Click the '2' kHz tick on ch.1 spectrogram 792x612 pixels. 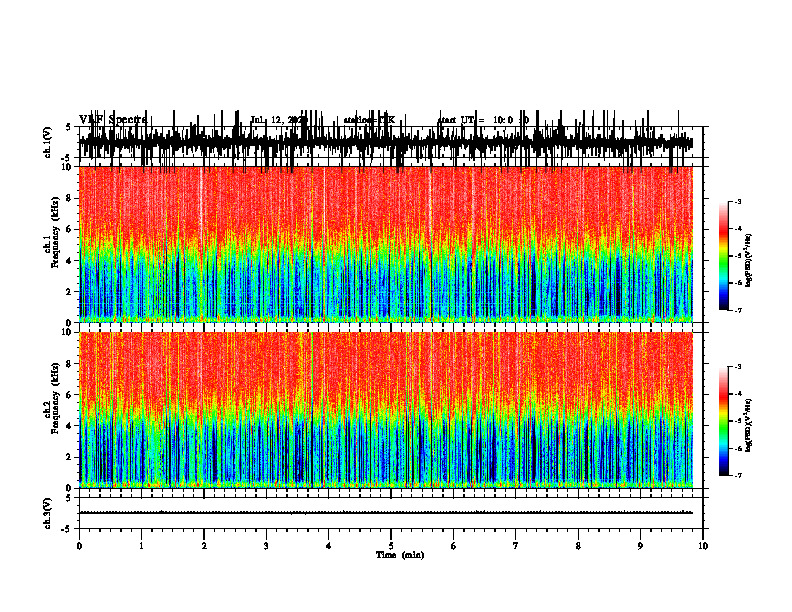(69, 292)
